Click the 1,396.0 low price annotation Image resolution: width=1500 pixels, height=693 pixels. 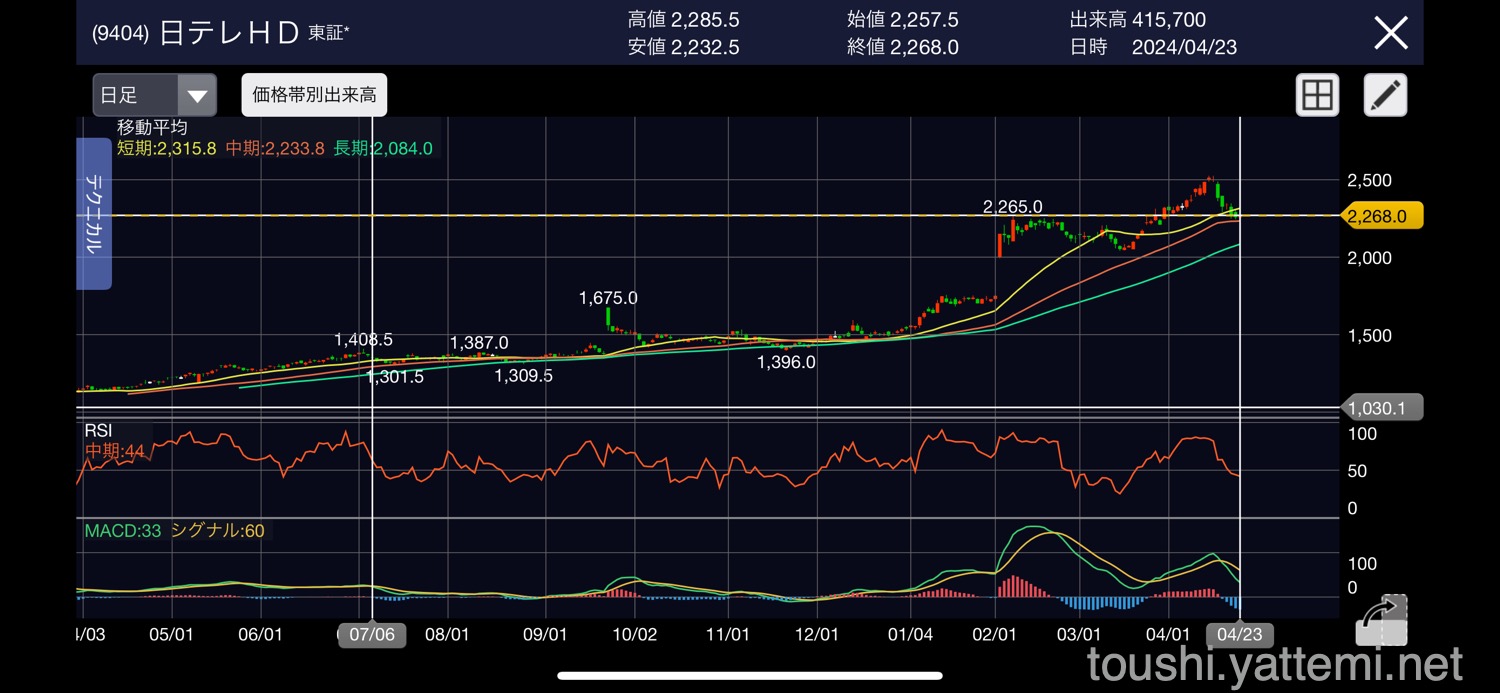[786, 362]
